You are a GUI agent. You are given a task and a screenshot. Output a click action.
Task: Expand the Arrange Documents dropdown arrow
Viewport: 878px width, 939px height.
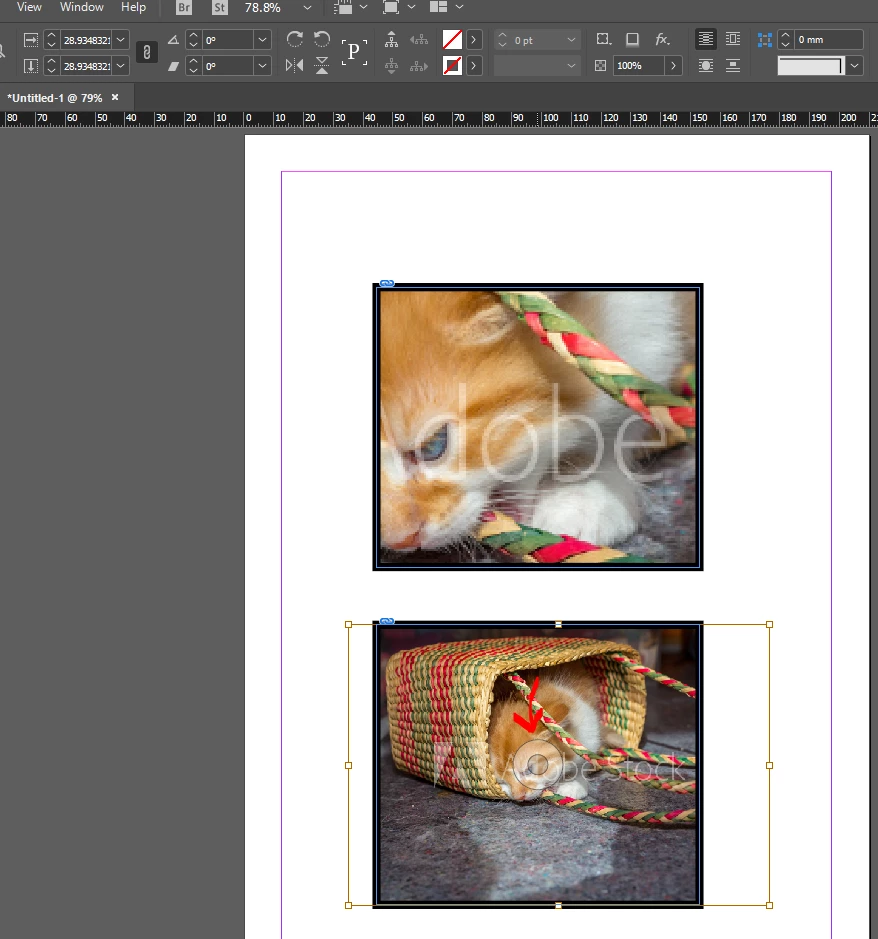tap(459, 7)
